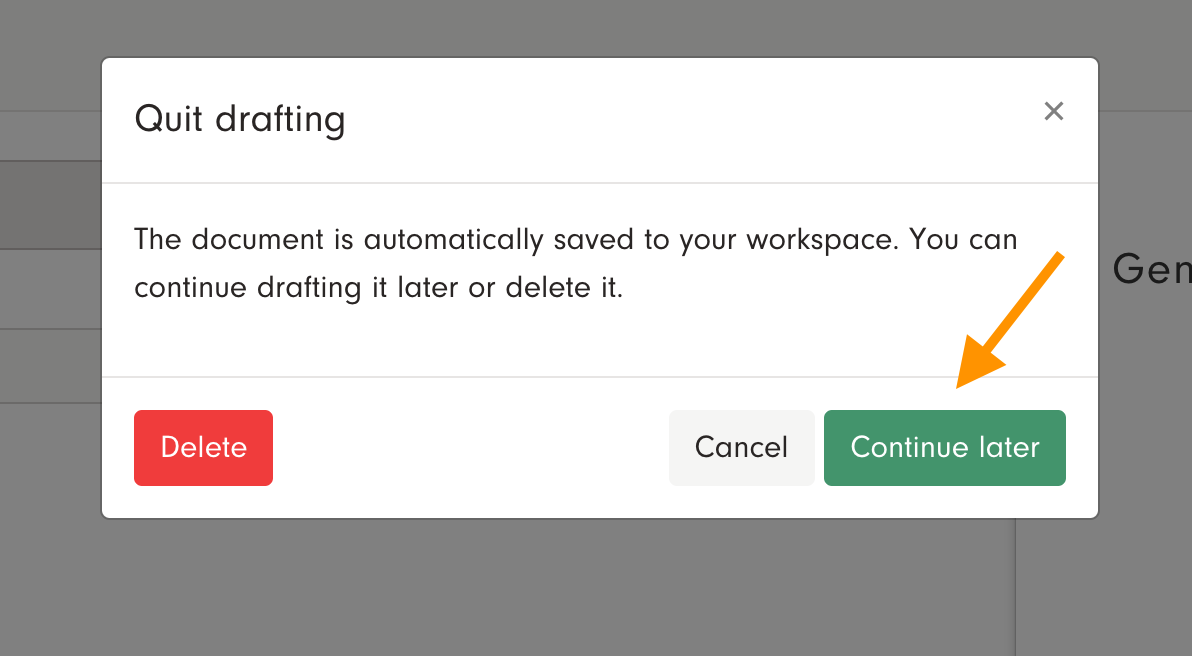The height and width of the screenshot is (656, 1192).
Task: Dismiss the modal using the top-right X icon
Action: pyautogui.click(x=1053, y=111)
